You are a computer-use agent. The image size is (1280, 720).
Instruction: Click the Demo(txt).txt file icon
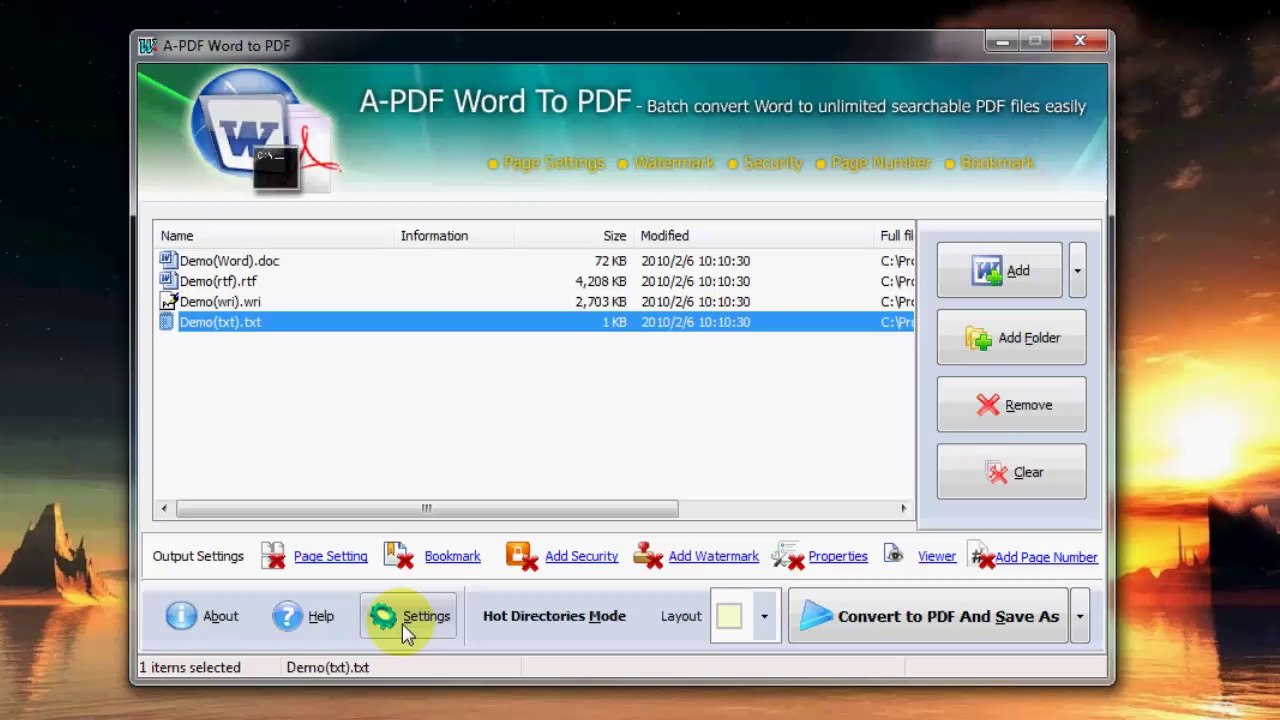[x=168, y=322]
